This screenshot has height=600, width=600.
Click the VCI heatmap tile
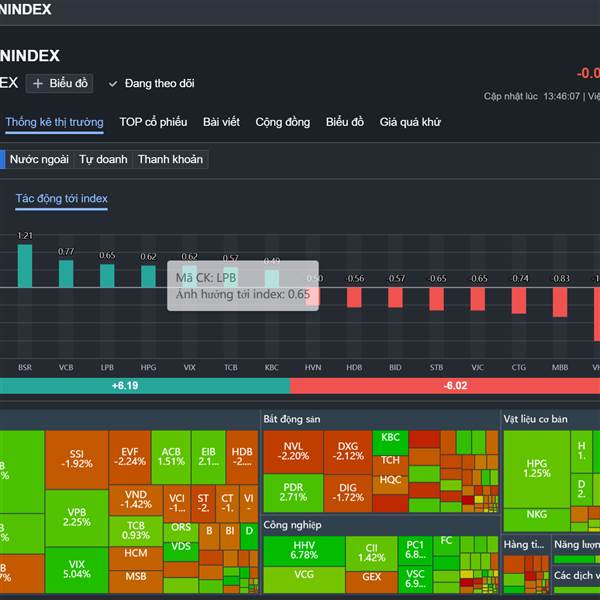coord(177,504)
